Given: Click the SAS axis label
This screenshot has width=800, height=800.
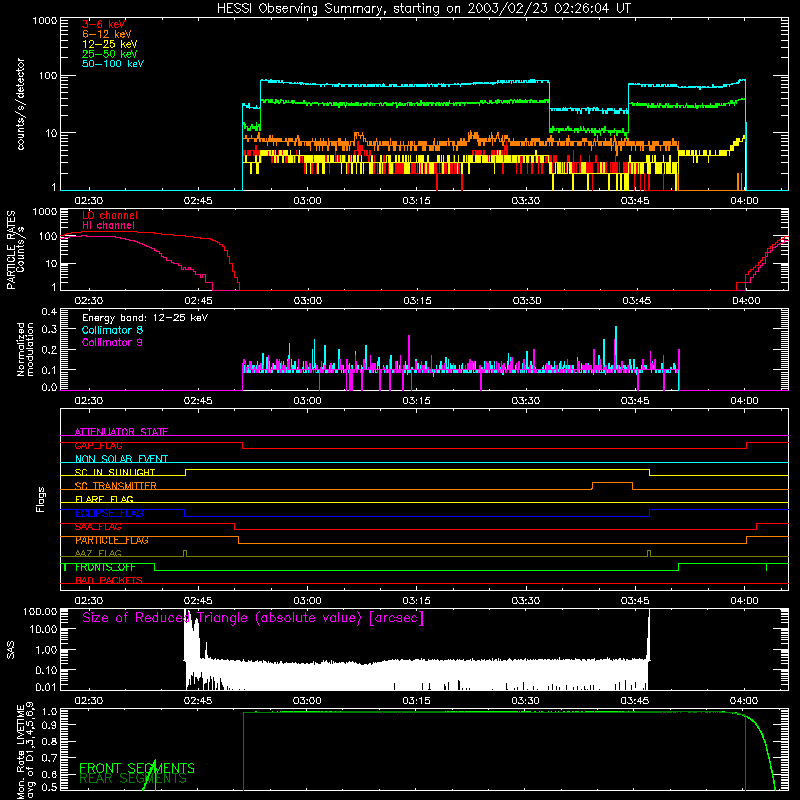Looking at the screenshot, I should click(x=10, y=651).
